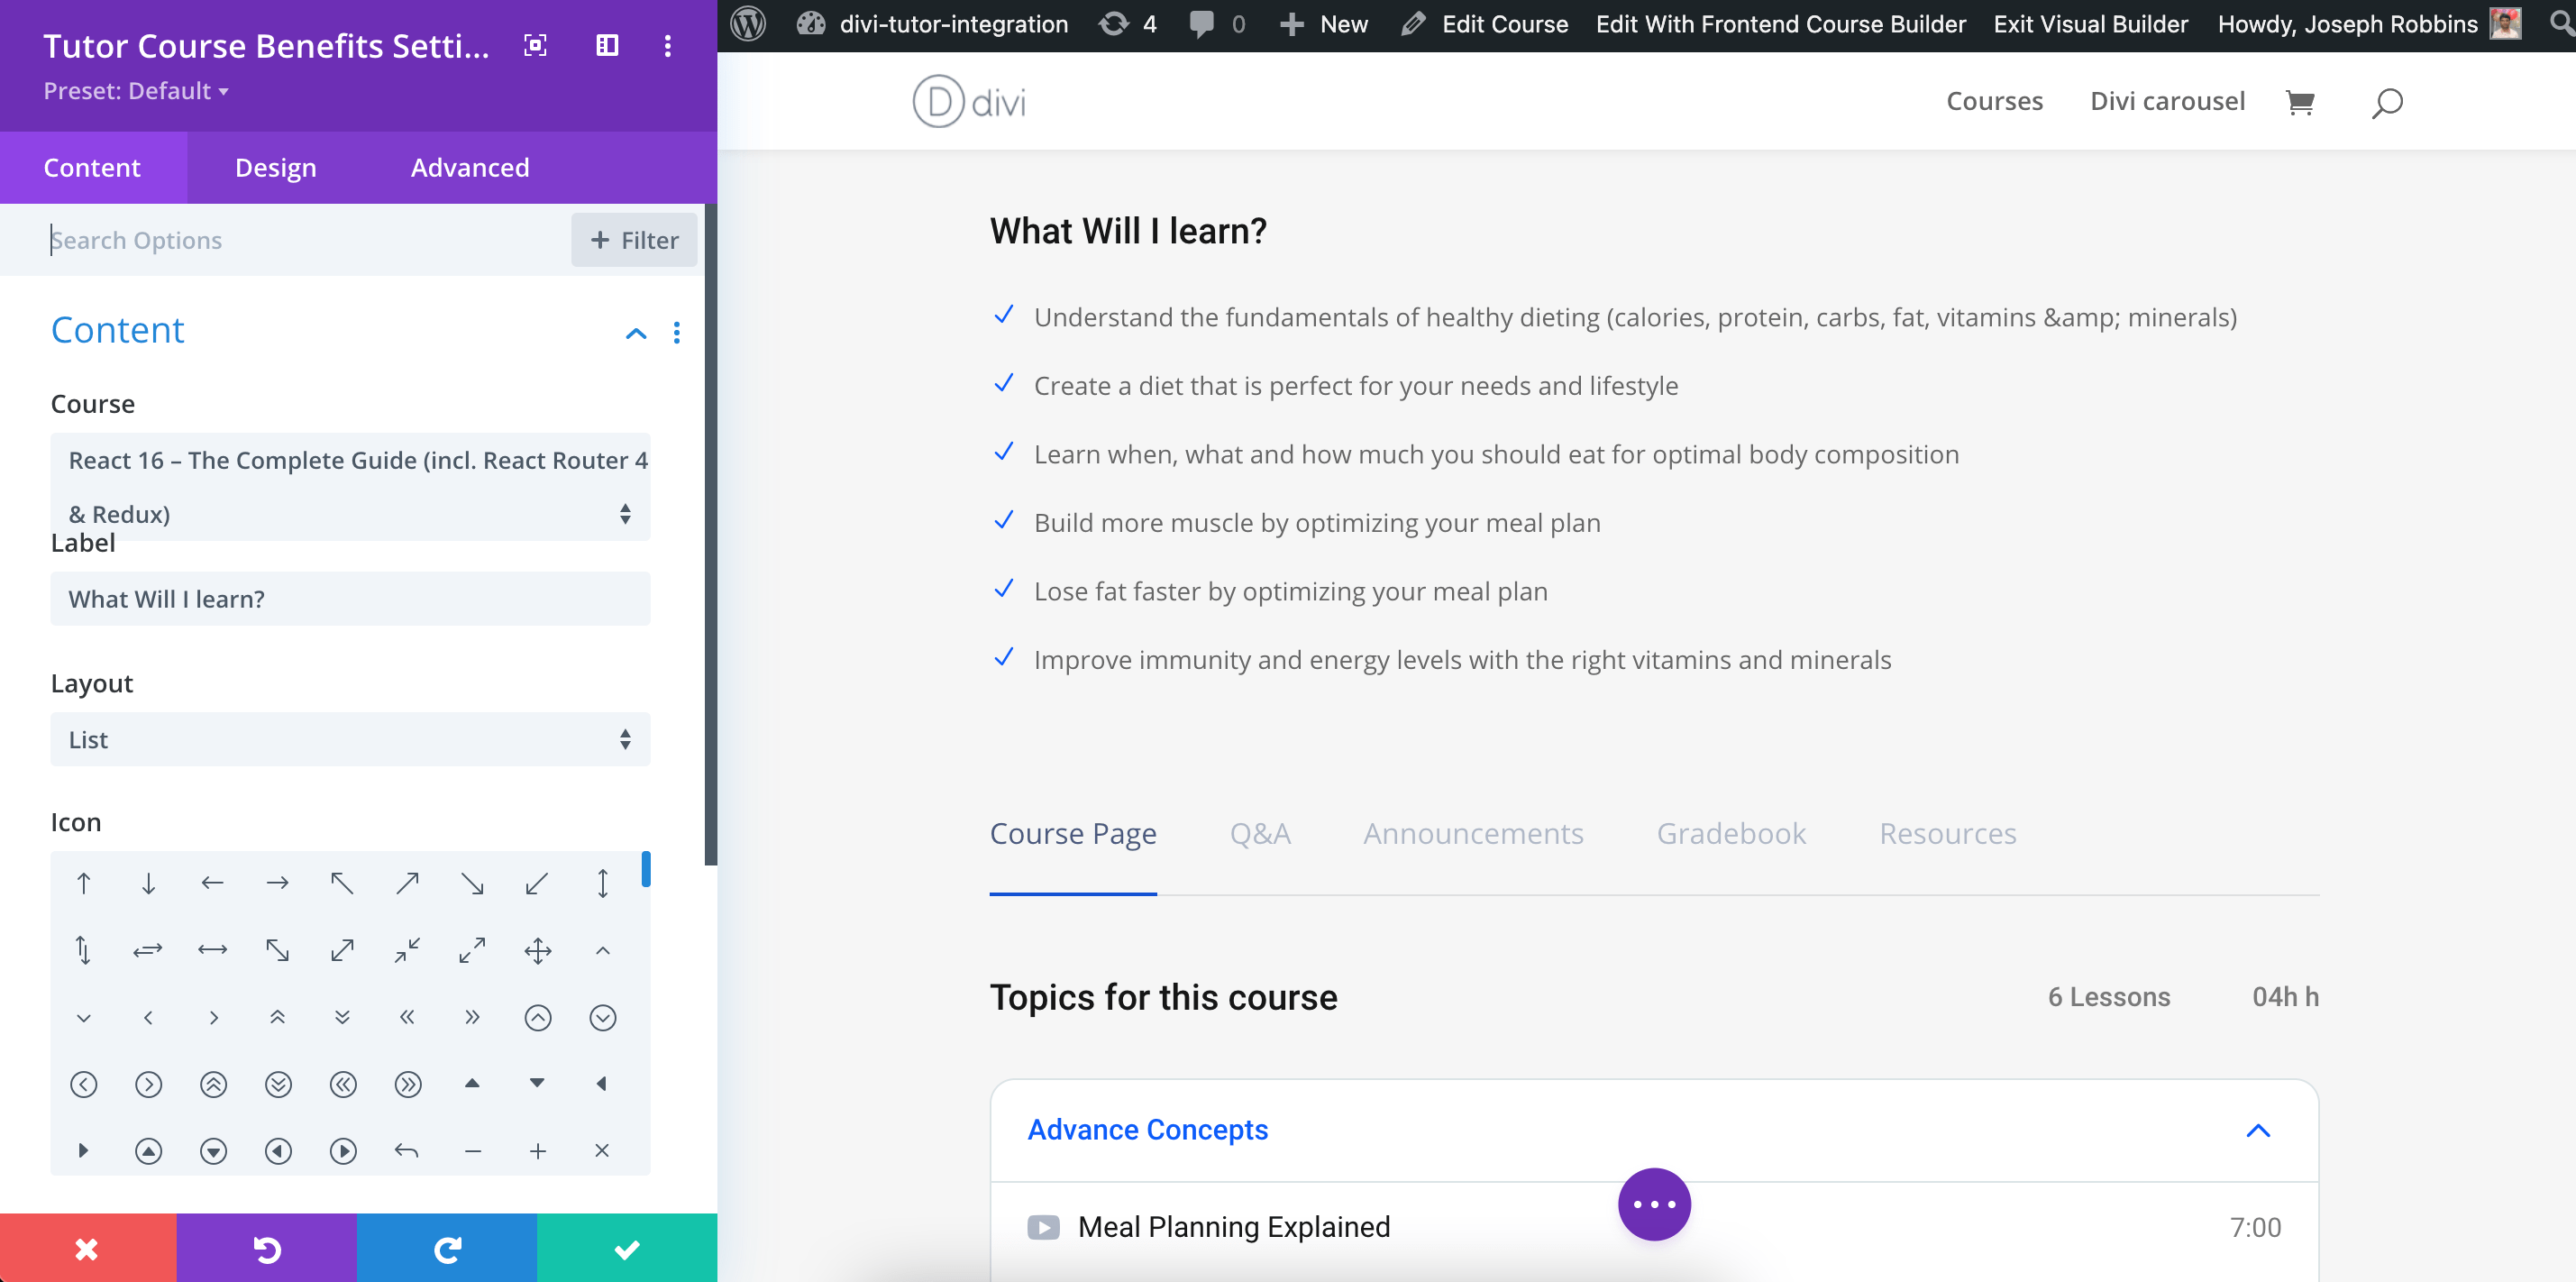Image resolution: width=2576 pixels, height=1282 pixels.
Task: Select the up arrow icon in the picker
Action: tap(83, 883)
